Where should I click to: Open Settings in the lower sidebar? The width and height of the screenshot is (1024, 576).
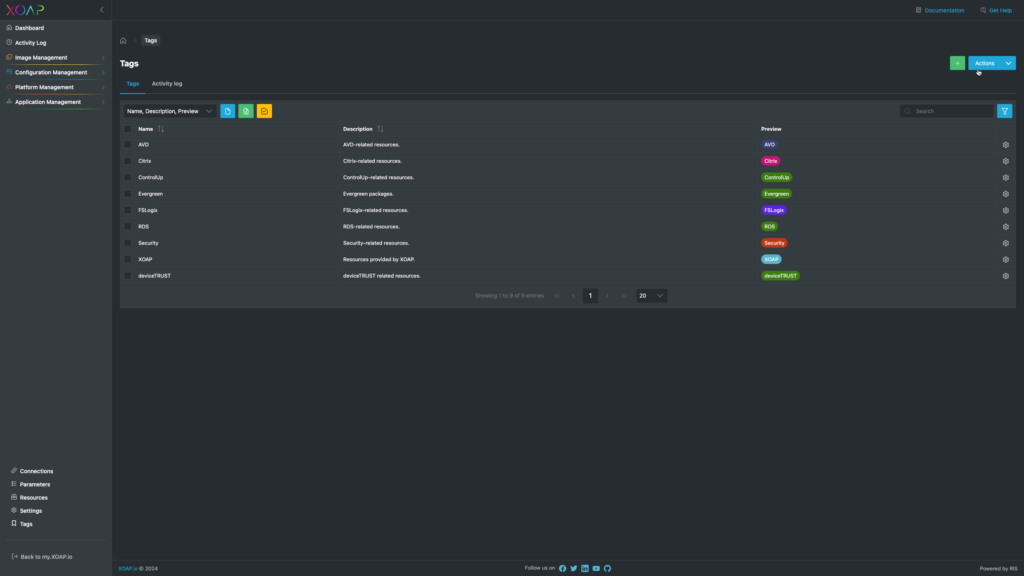[31, 511]
